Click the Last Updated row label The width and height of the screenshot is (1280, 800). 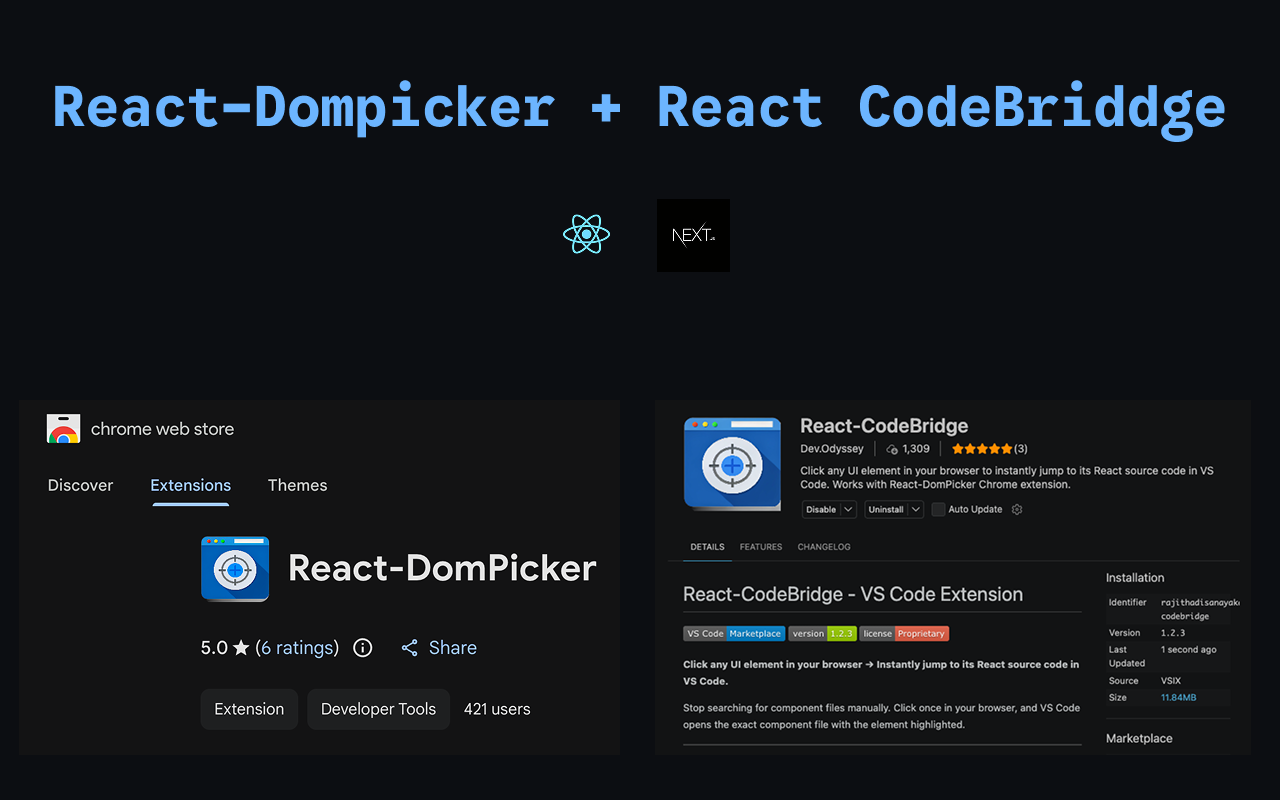(1127, 656)
